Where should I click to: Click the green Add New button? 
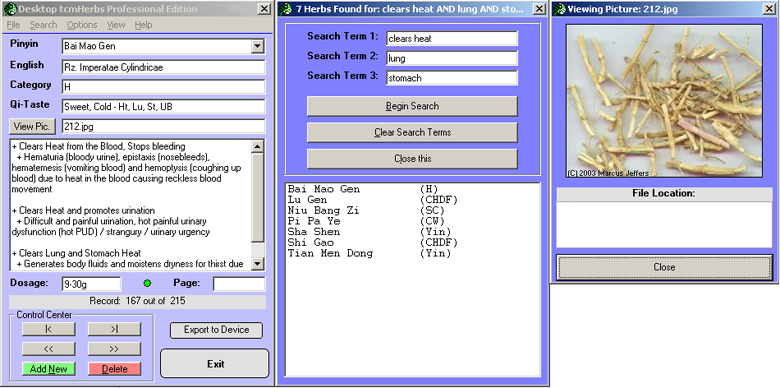(x=49, y=369)
